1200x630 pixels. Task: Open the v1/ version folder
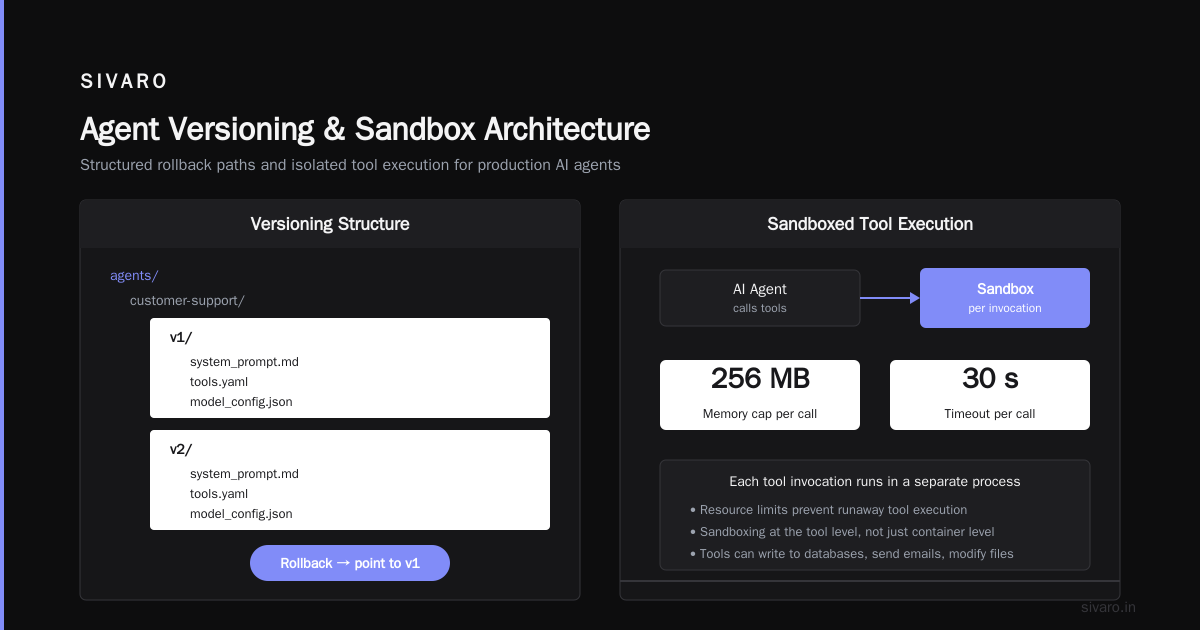[x=181, y=338]
